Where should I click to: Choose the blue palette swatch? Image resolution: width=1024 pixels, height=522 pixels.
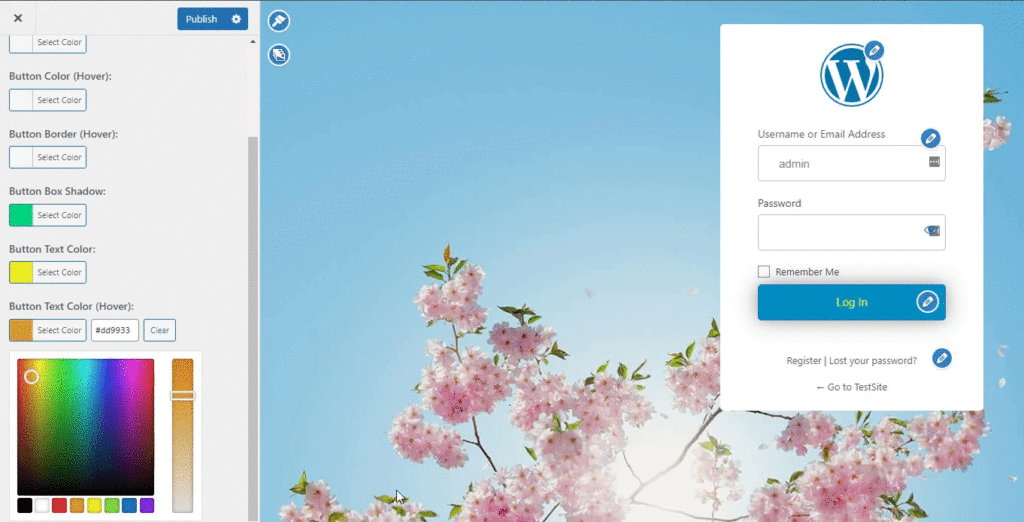tap(129, 505)
